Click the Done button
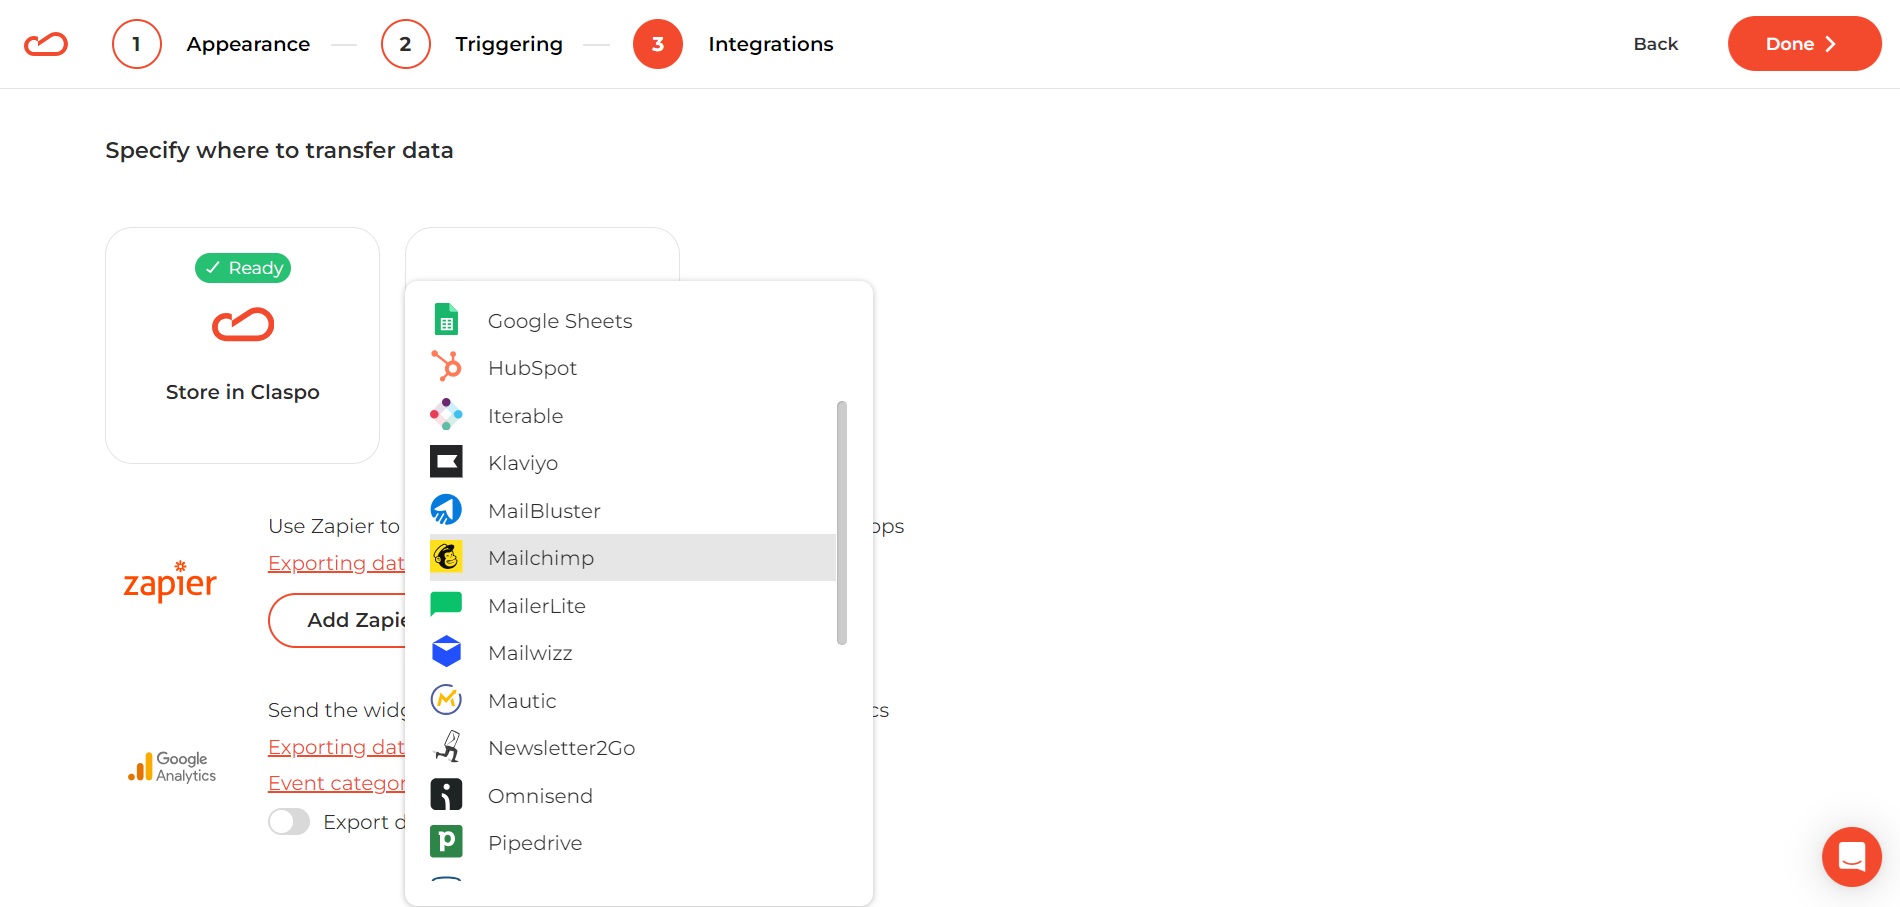Viewport: 1900px width, 907px height. click(1803, 43)
